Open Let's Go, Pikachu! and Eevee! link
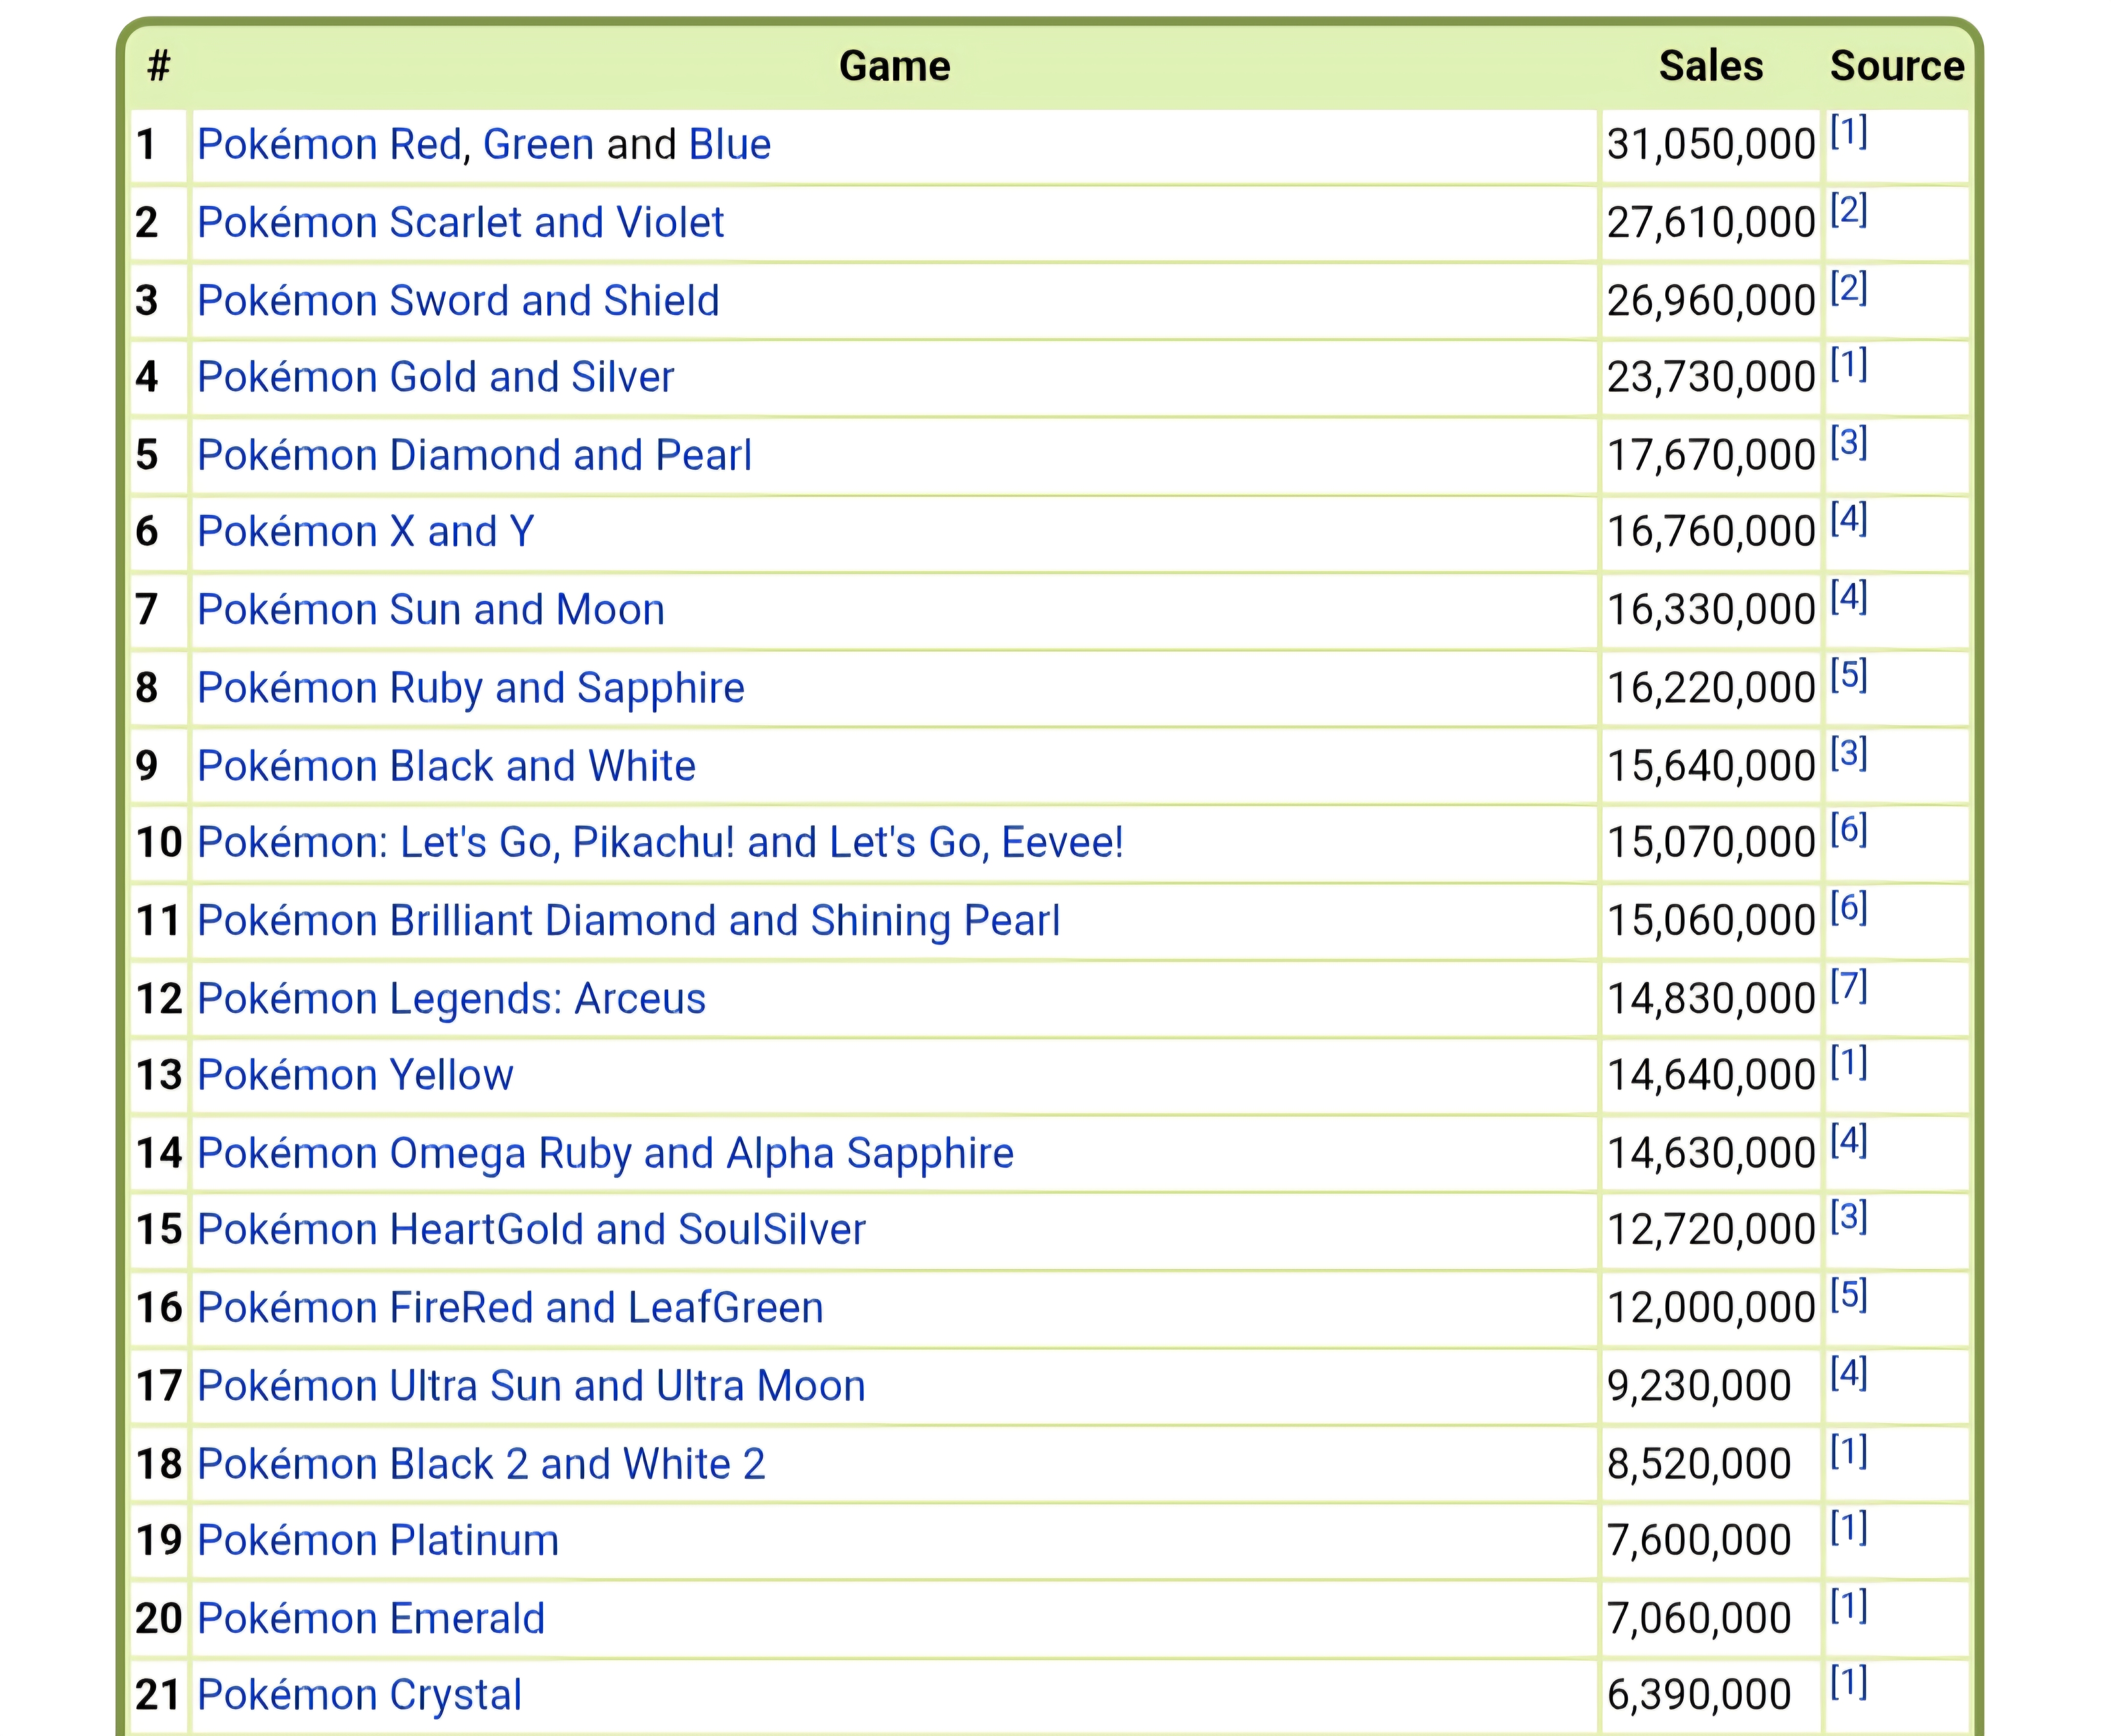2111x1736 pixels. (x=659, y=842)
